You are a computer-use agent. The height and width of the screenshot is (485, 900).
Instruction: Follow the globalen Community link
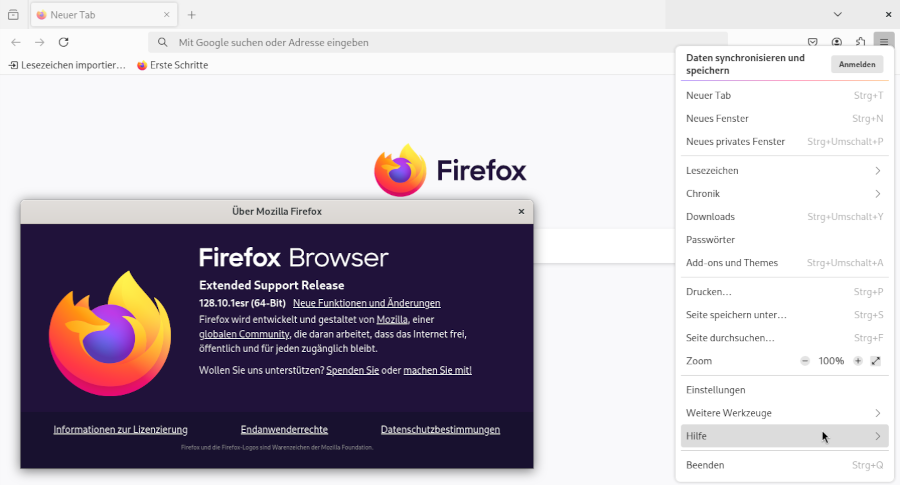click(244, 334)
